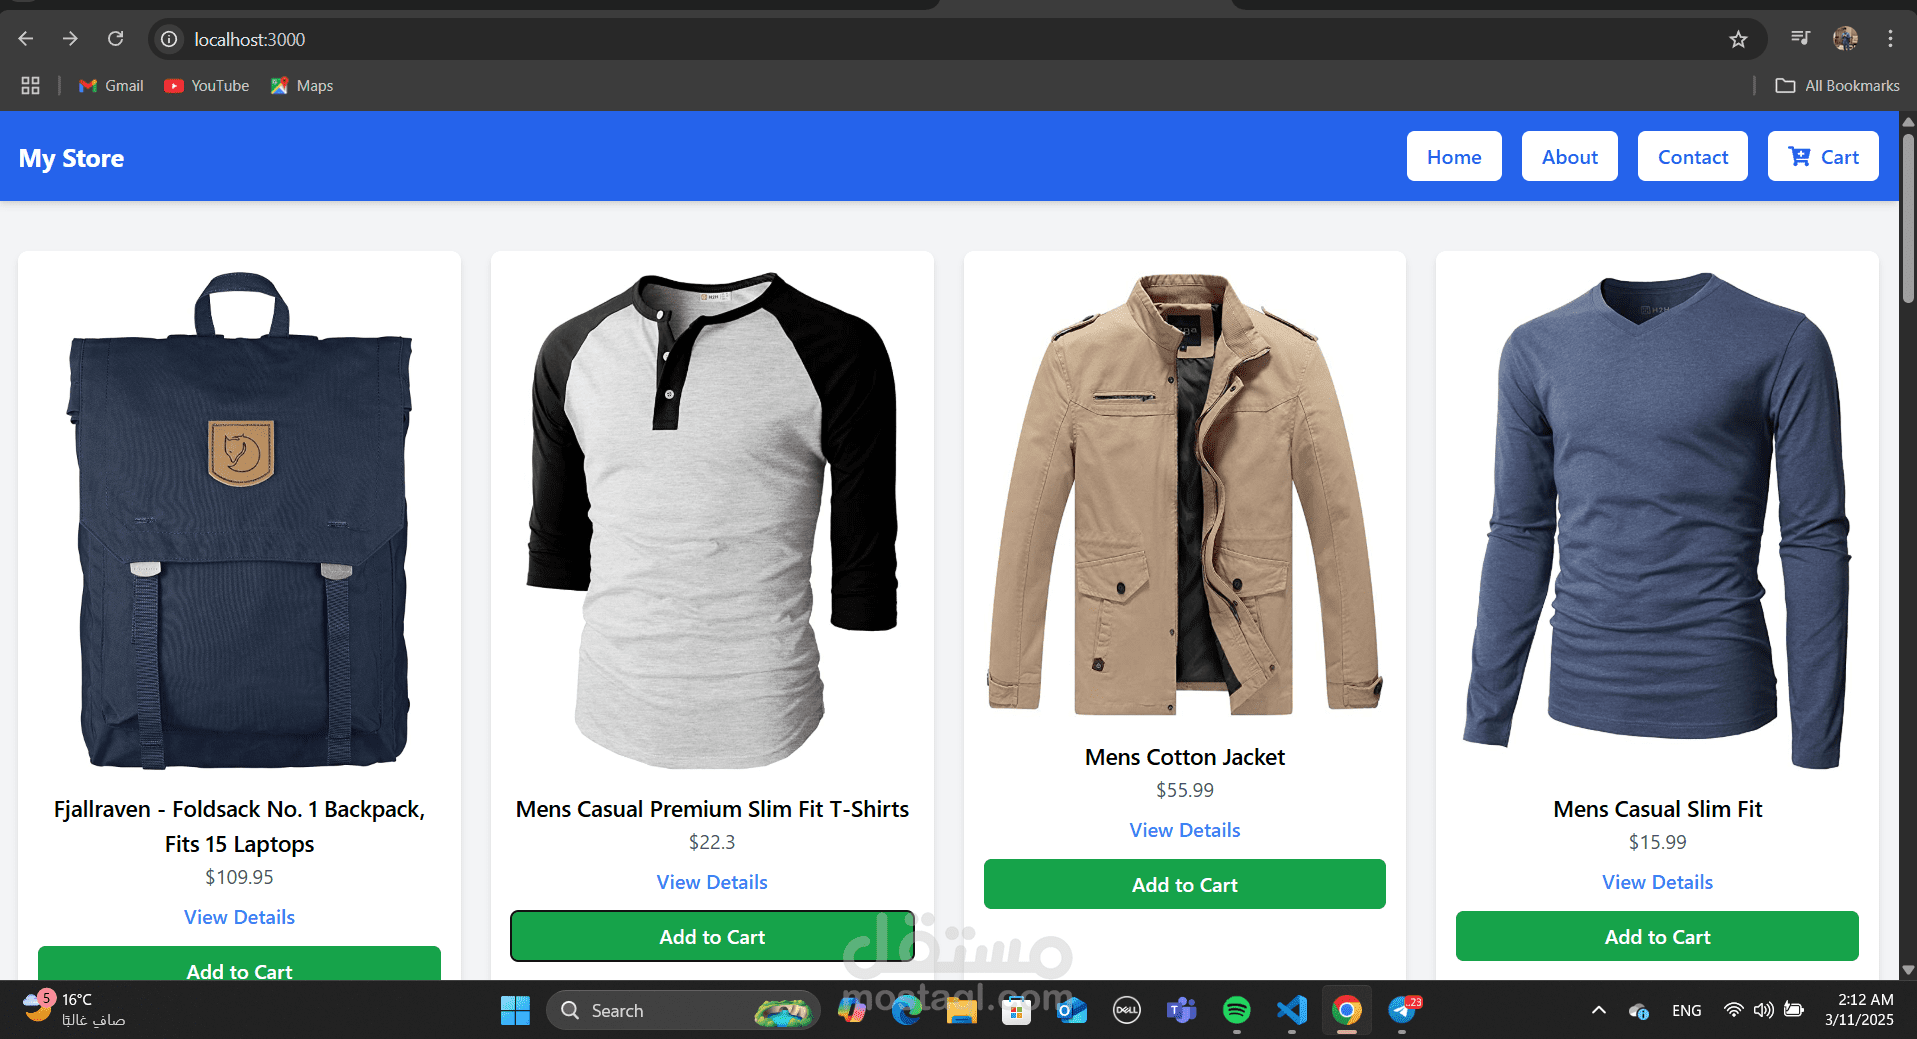Viewport: 1917px width, 1039px height.
Task: Click the Mens Cotton Jacket image
Action: click(x=1185, y=495)
